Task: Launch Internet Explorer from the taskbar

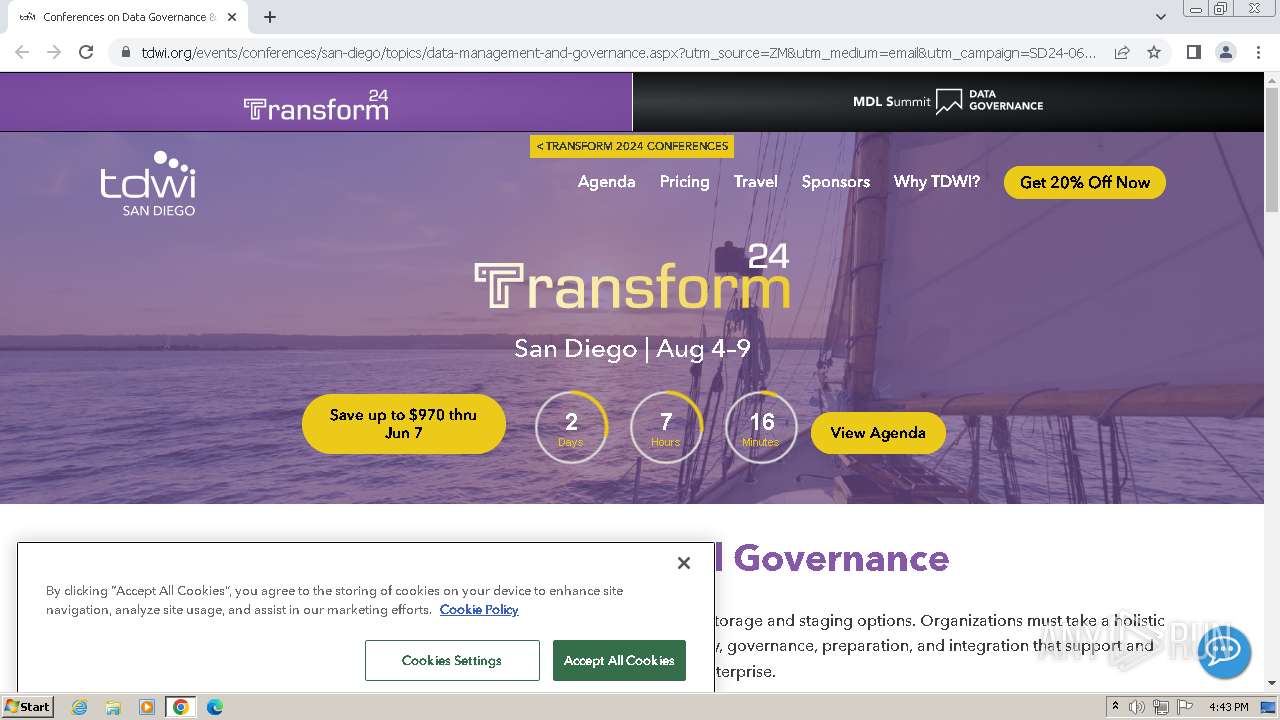Action: coord(79,707)
